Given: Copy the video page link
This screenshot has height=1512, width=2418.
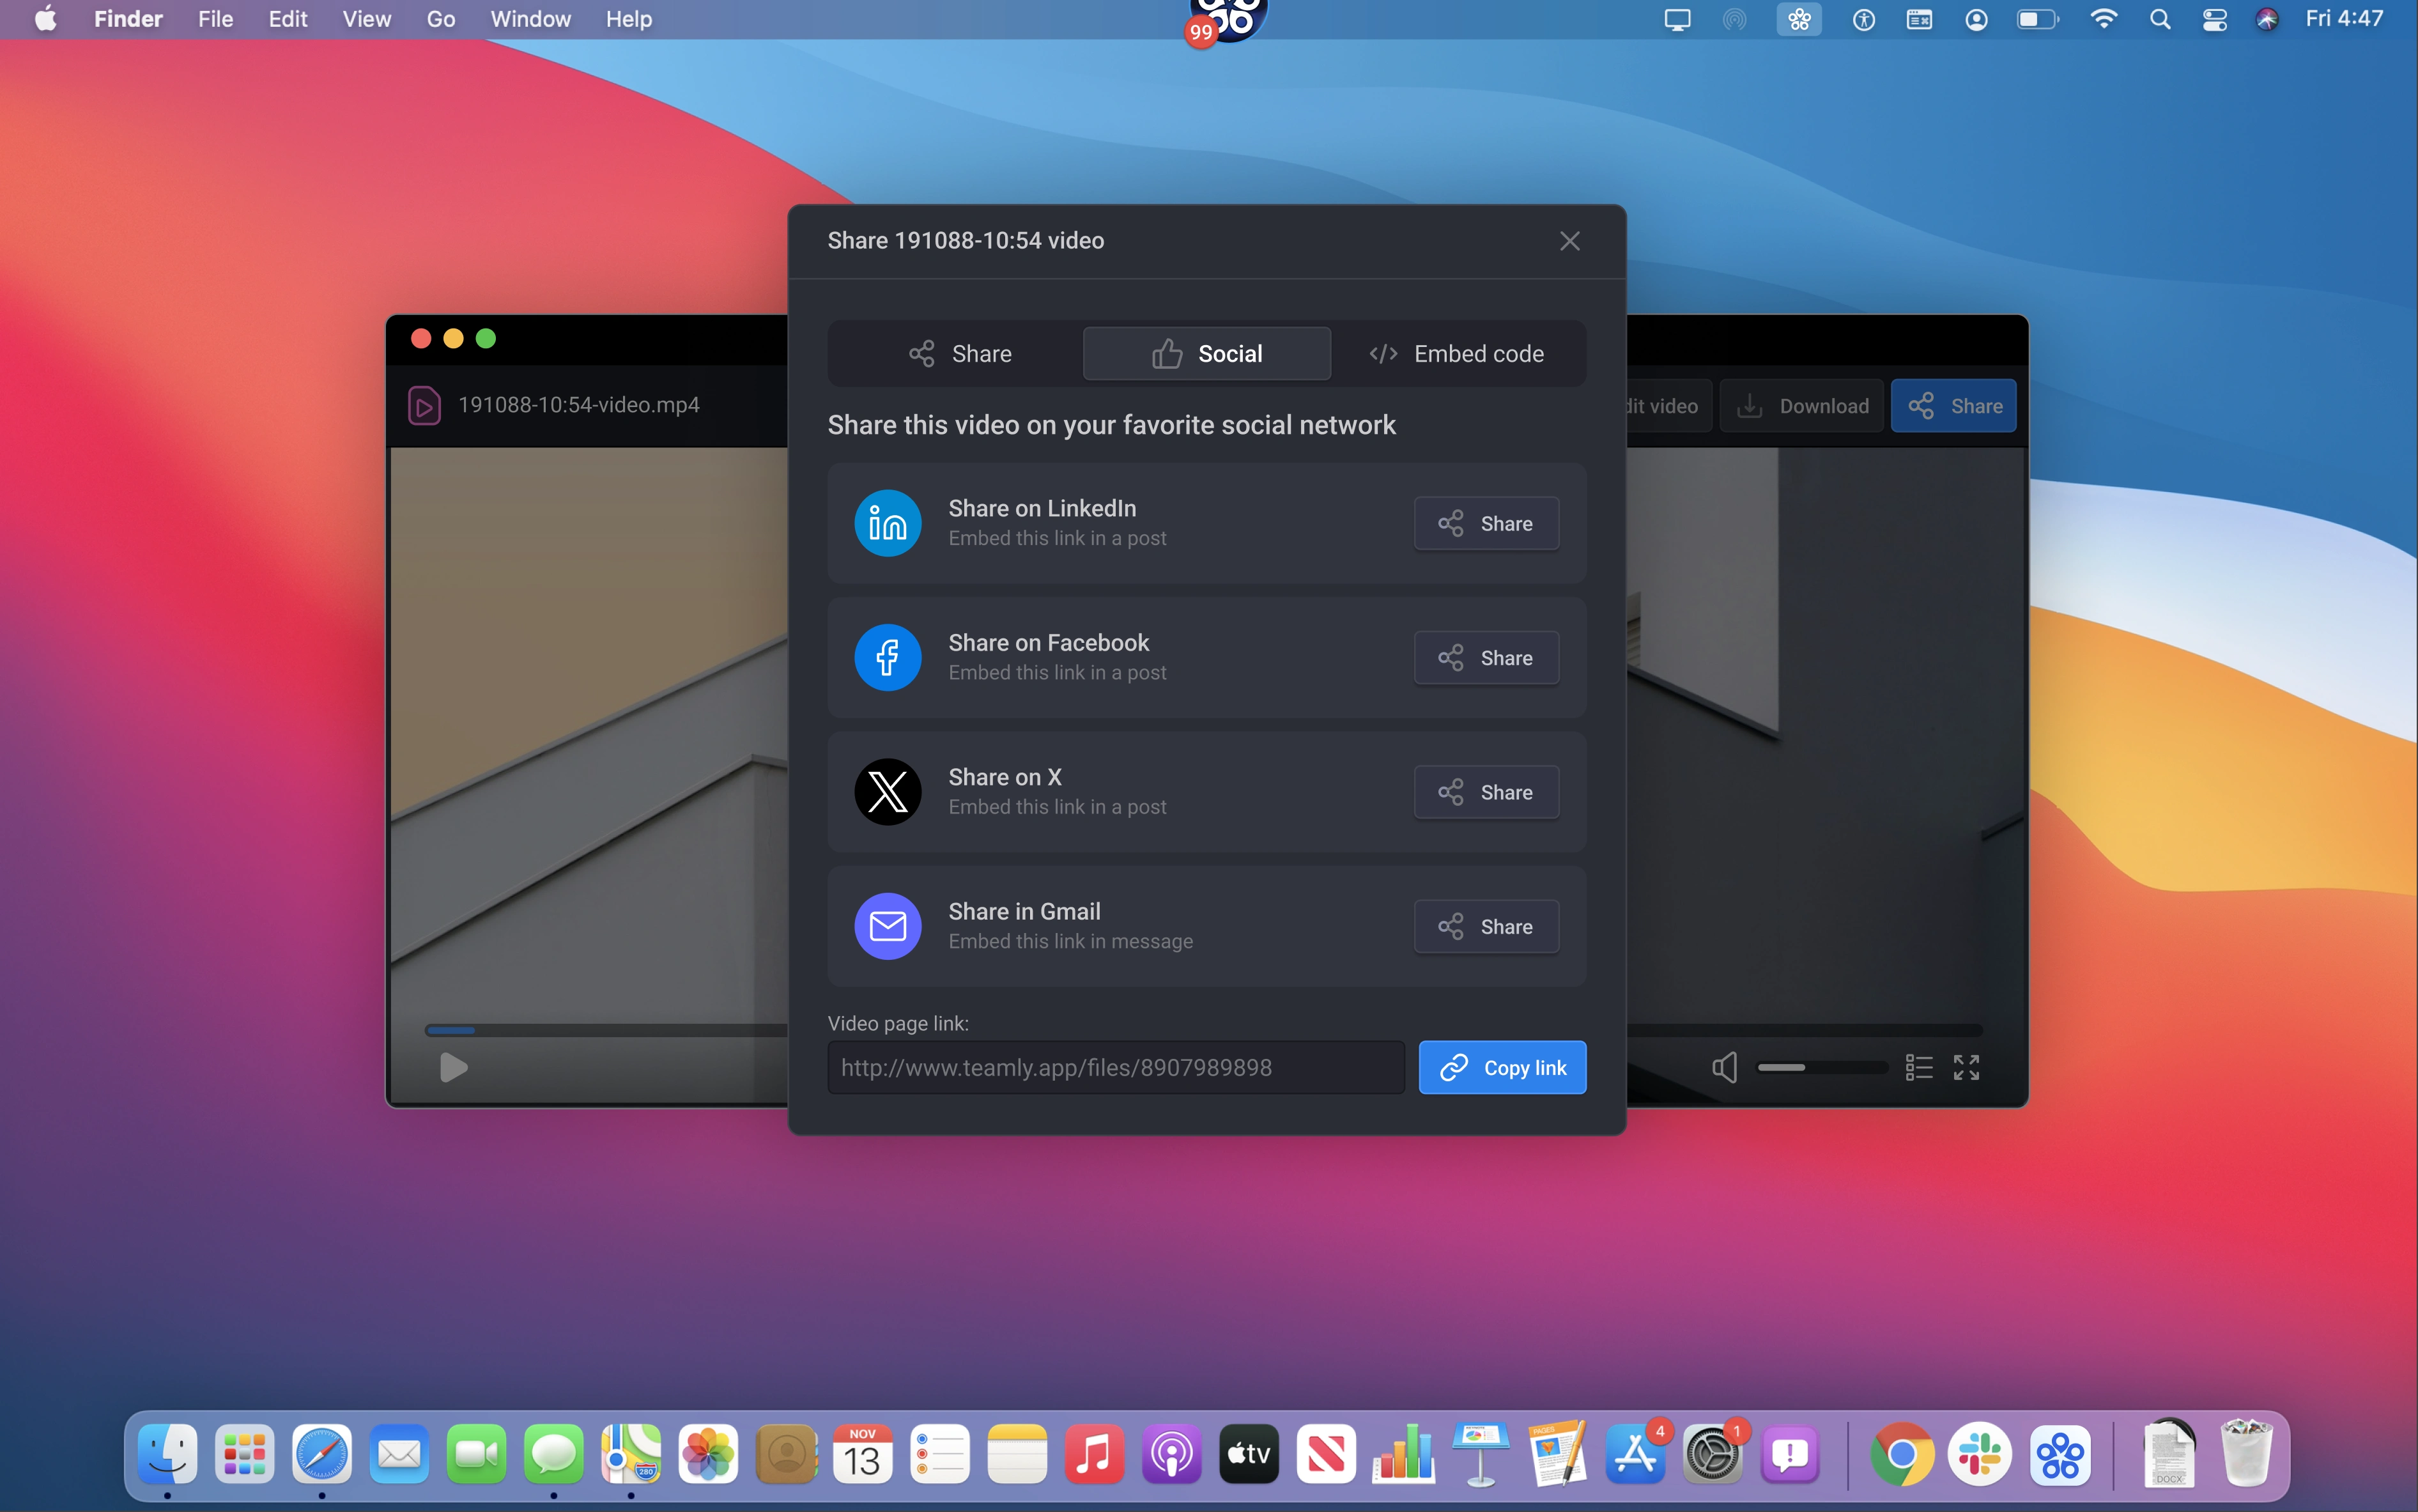Looking at the screenshot, I should 1502,1067.
